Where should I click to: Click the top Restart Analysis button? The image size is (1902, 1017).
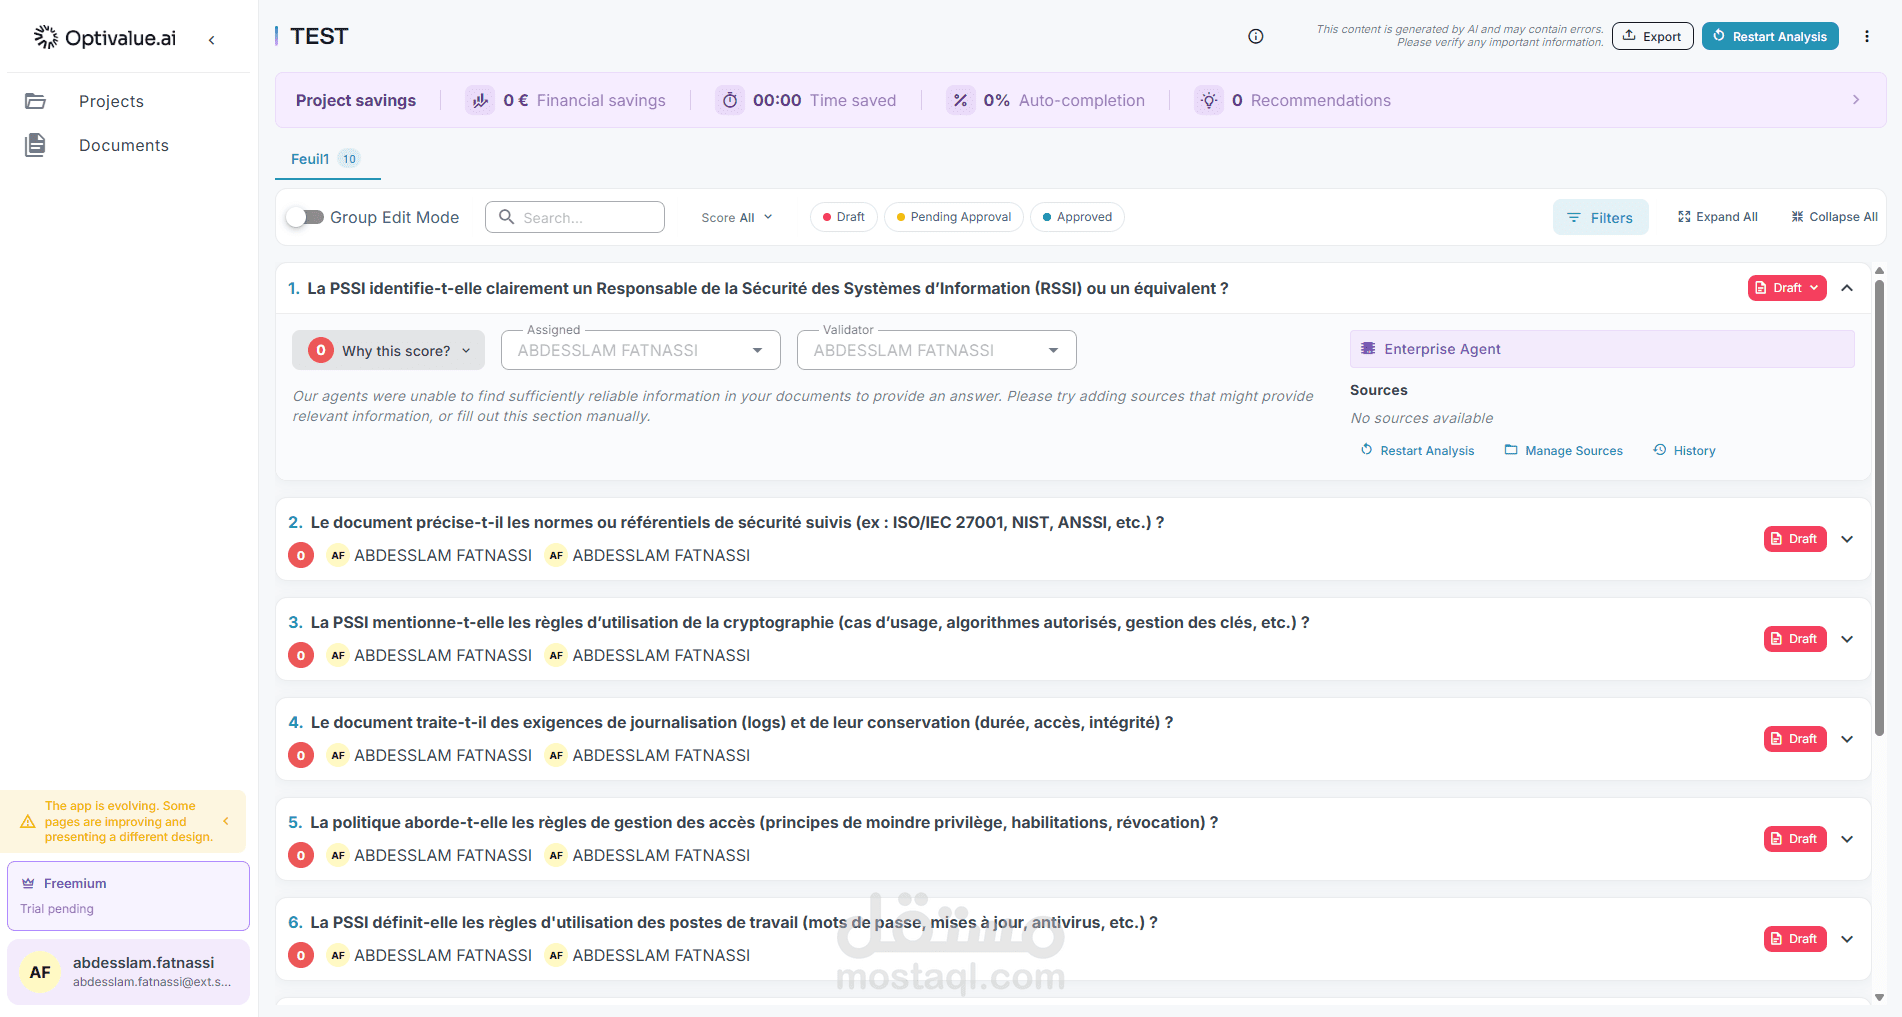(x=1770, y=36)
